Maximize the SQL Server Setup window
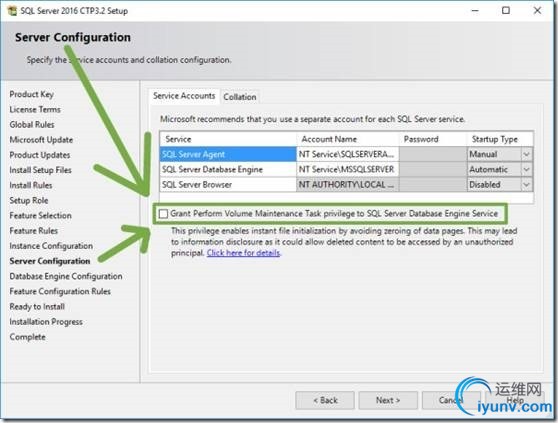Screen dimensions: 558x423 pyautogui.click(x=506, y=11)
